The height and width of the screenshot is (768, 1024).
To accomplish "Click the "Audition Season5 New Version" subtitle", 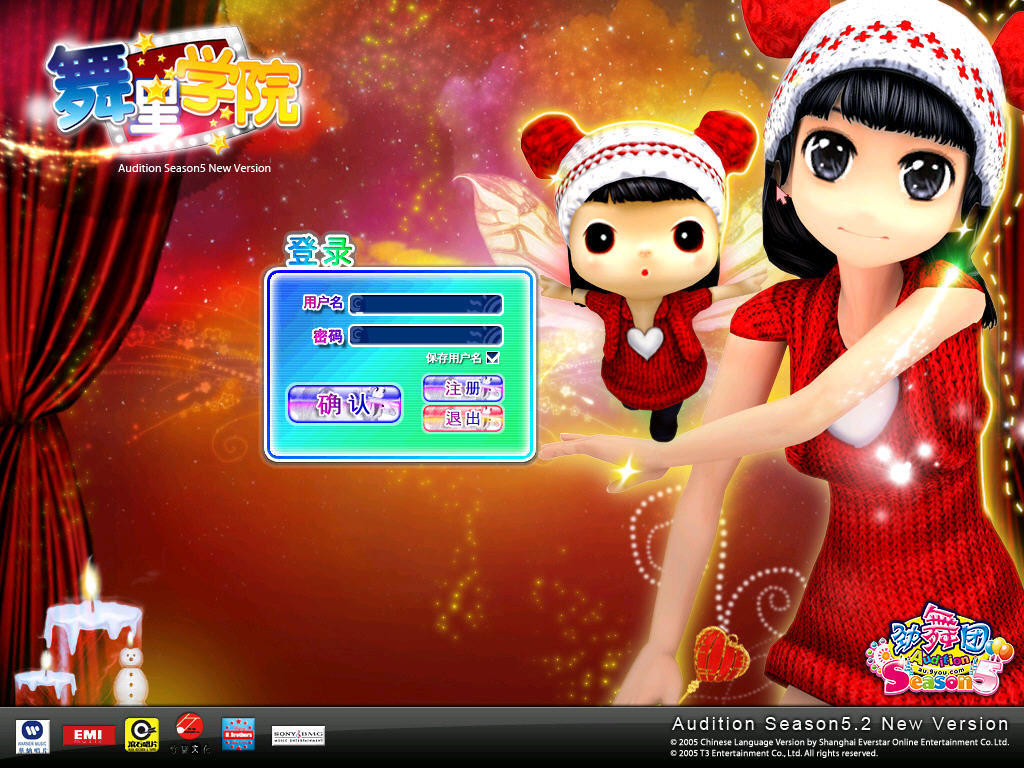I will click(x=194, y=168).
